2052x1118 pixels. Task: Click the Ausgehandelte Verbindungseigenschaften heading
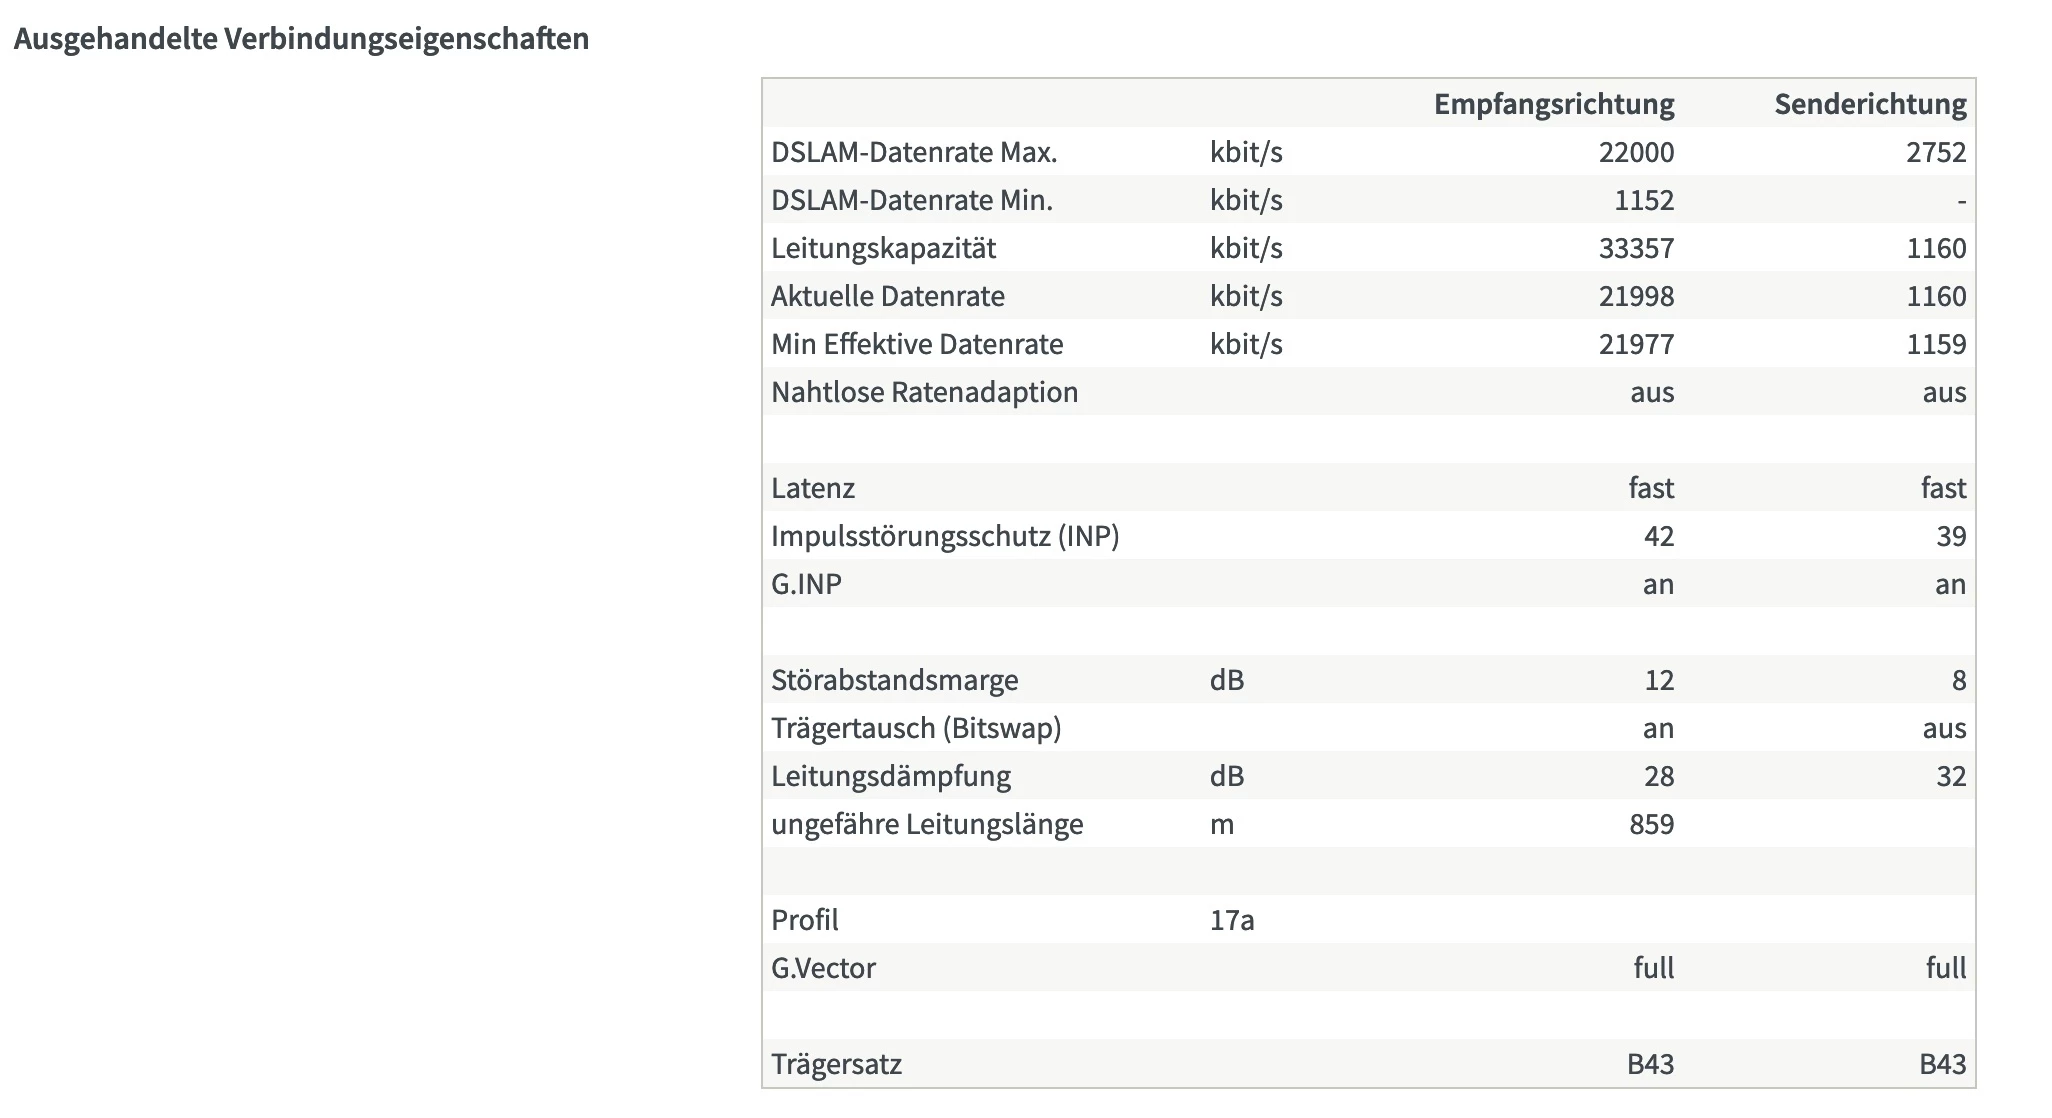click(301, 39)
